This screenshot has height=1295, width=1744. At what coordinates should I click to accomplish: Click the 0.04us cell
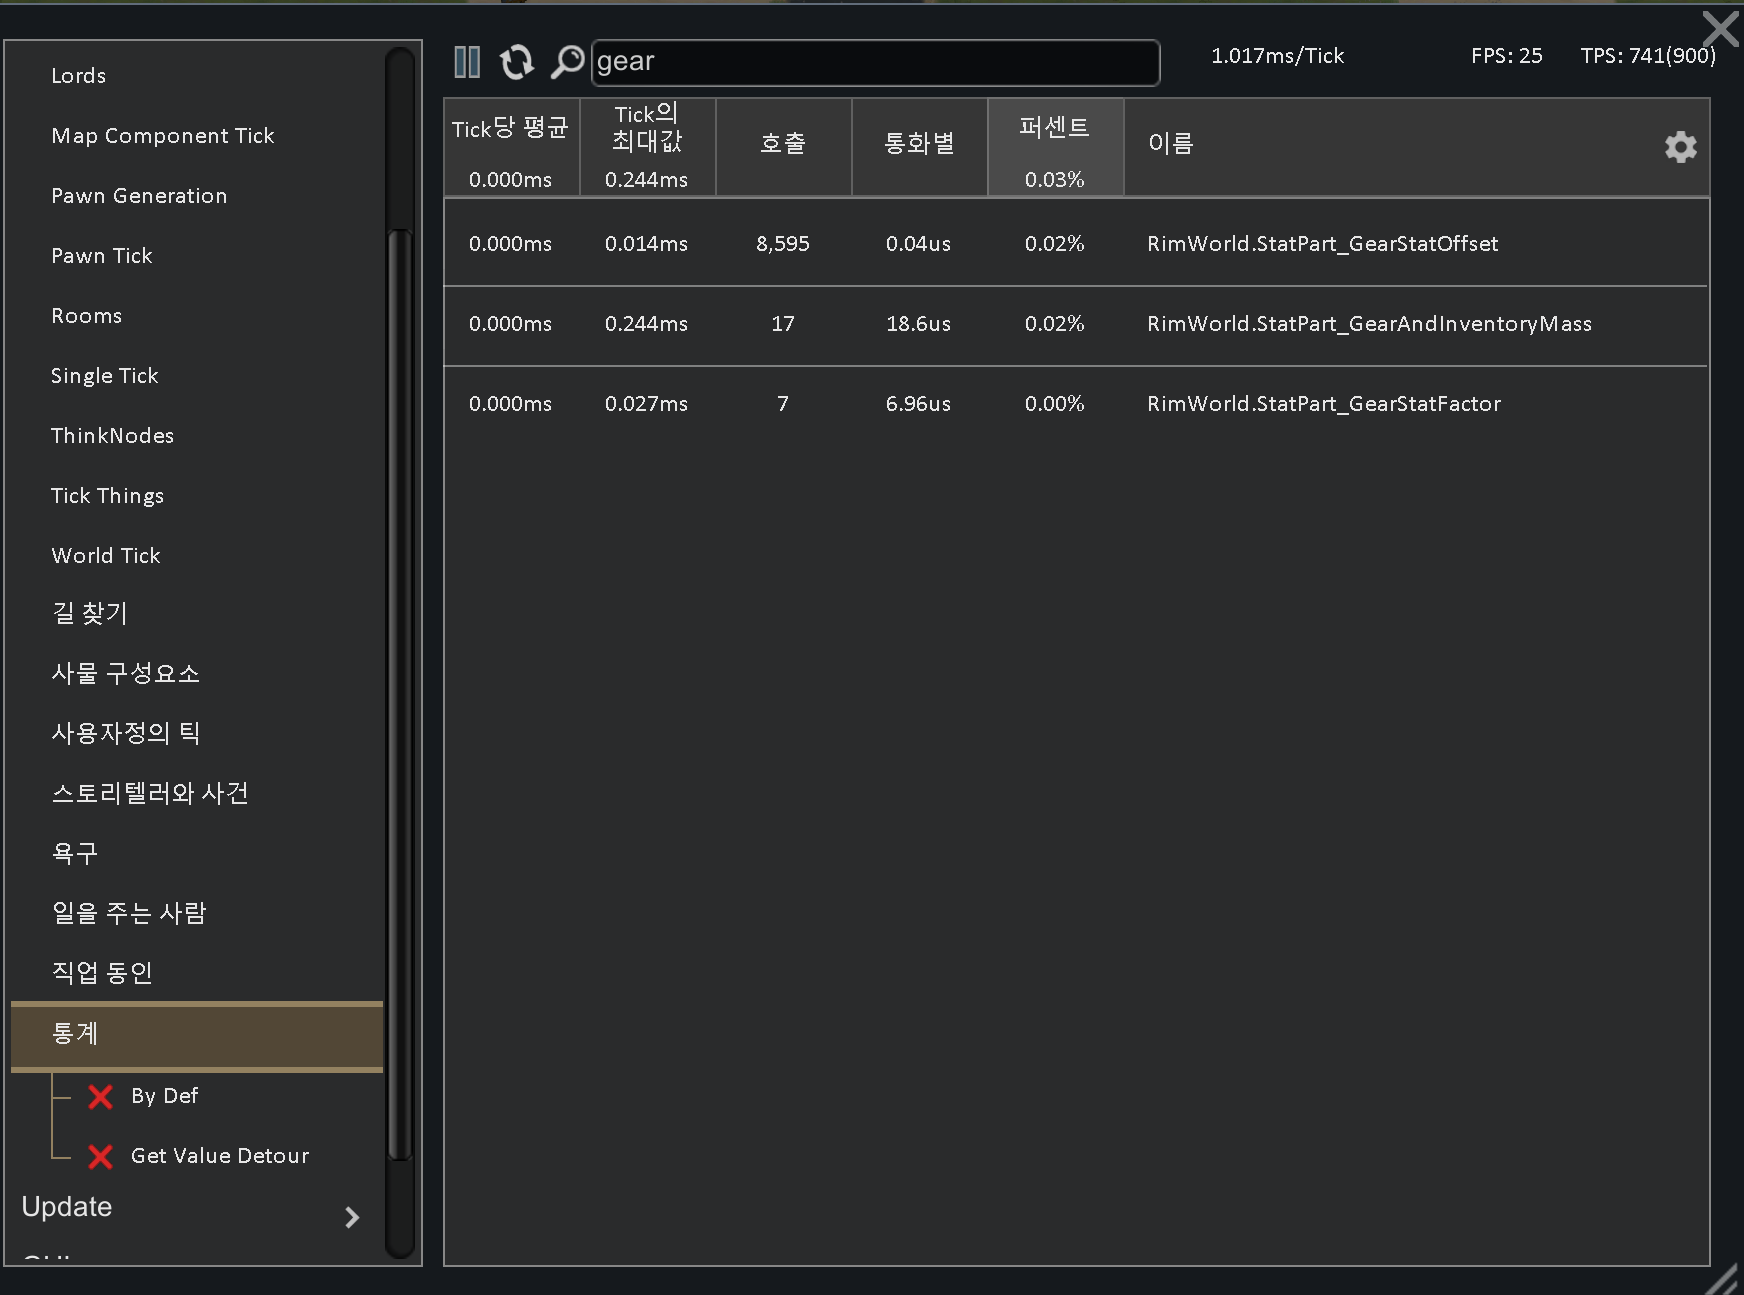pos(918,244)
